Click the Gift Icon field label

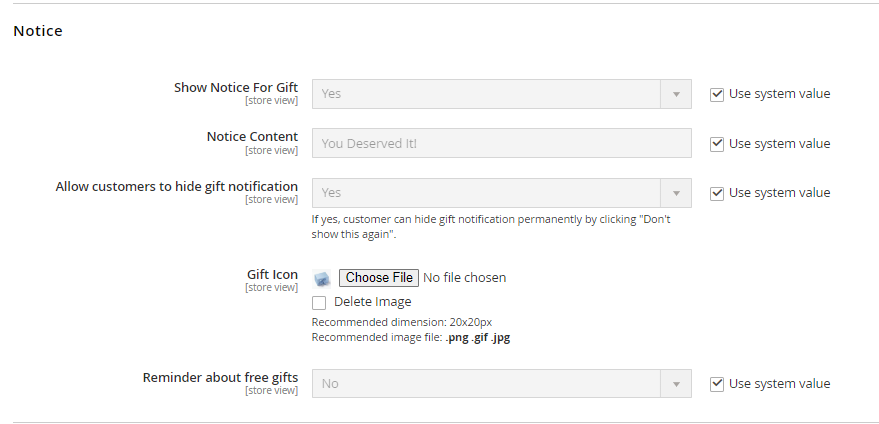point(272,274)
